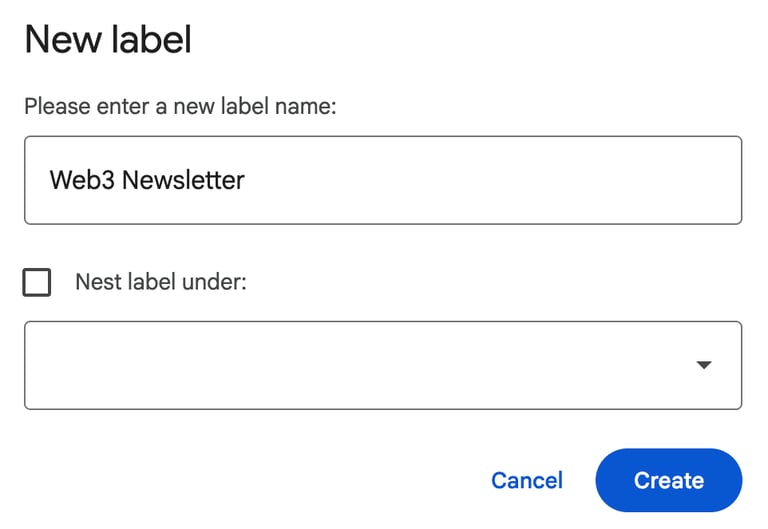This screenshot has width=768, height=529.
Task: Click the 'New label' dialog heading
Action: (108, 41)
